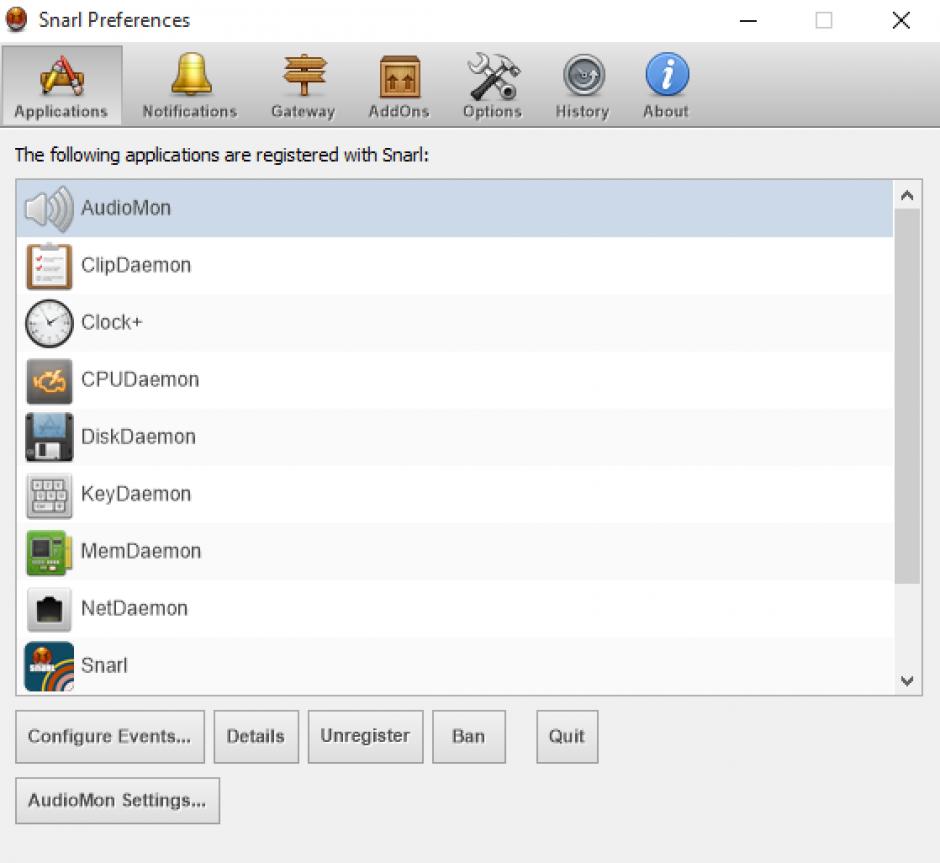The width and height of the screenshot is (940, 863).
Task: Switch to the History tab label
Action: click(582, 111)
